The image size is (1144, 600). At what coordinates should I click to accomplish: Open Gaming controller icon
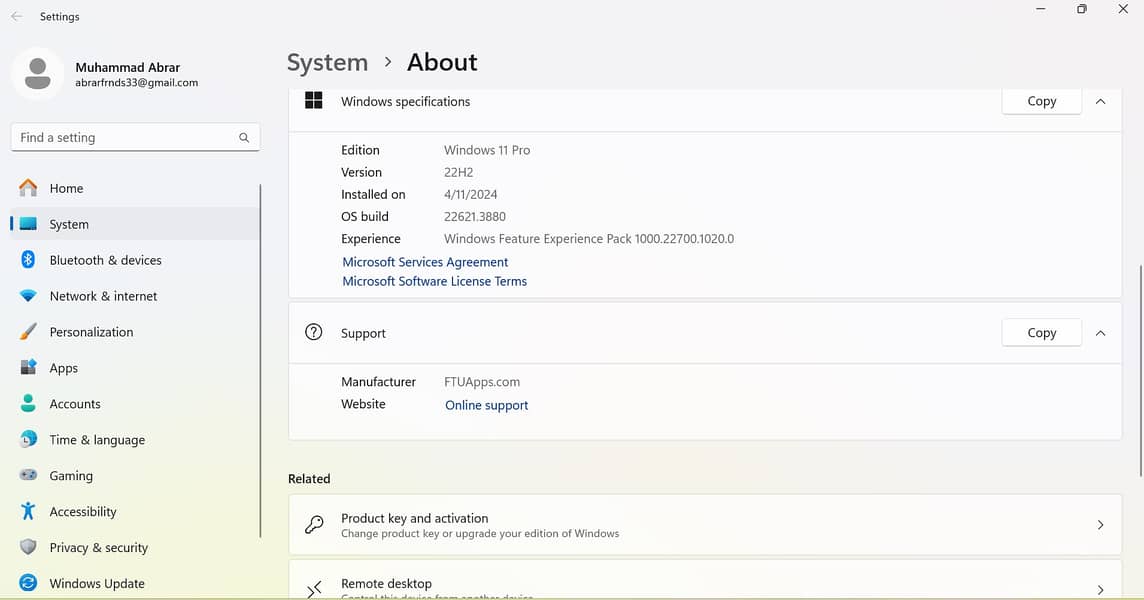click(x=28, y=476)
